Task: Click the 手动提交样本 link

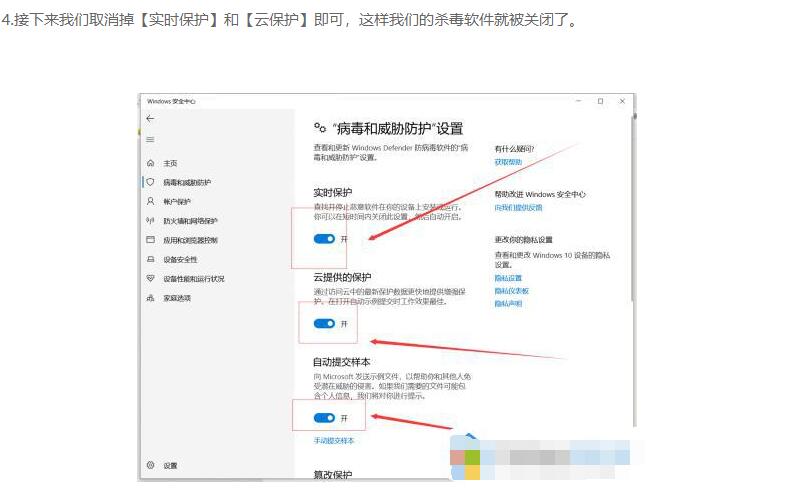Action: point(334,440)
